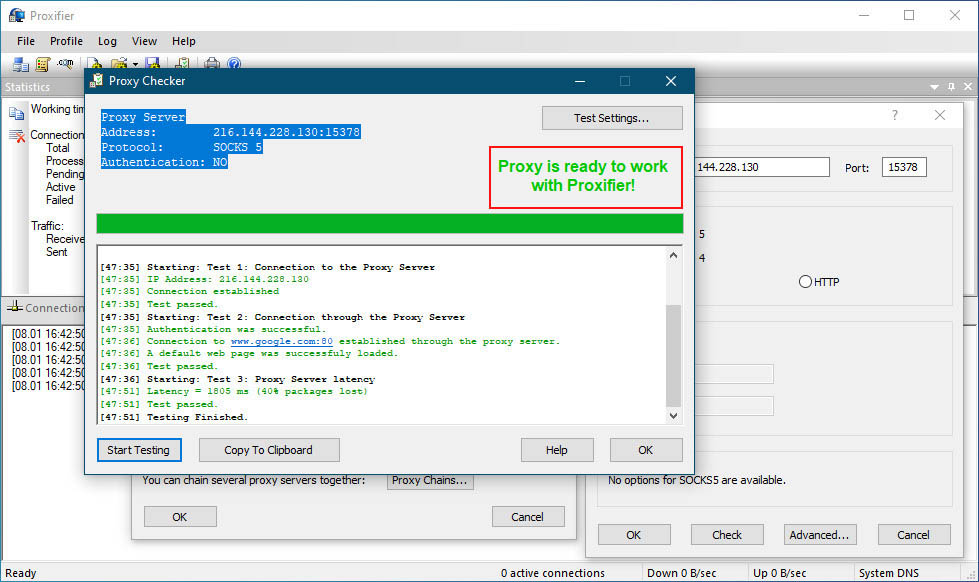Open the Statistics panel dropdown arrow
Screen dimensions: 979x582
tap(934, 87)
